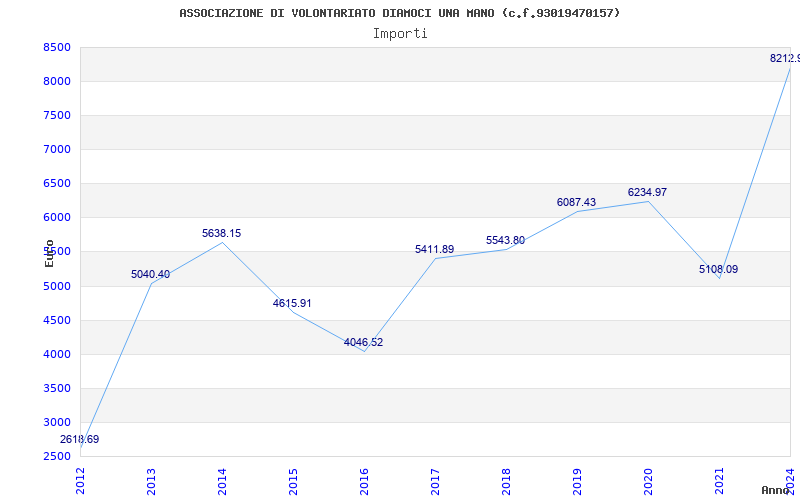Click the x-axis year label 2018
Viewport: 800px width, 500px height.
coord(506,481)
